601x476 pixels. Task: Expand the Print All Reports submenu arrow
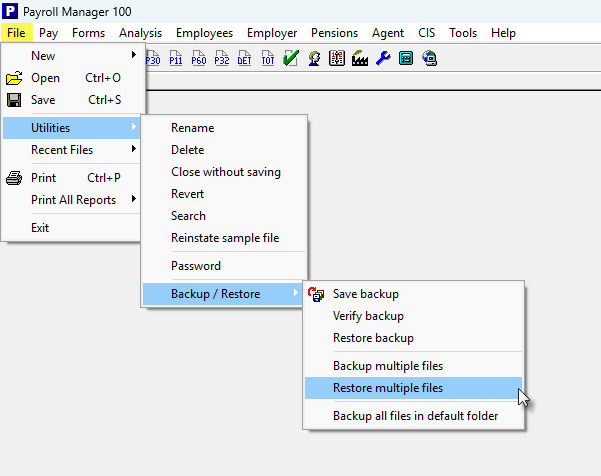[x=133, y=199]
